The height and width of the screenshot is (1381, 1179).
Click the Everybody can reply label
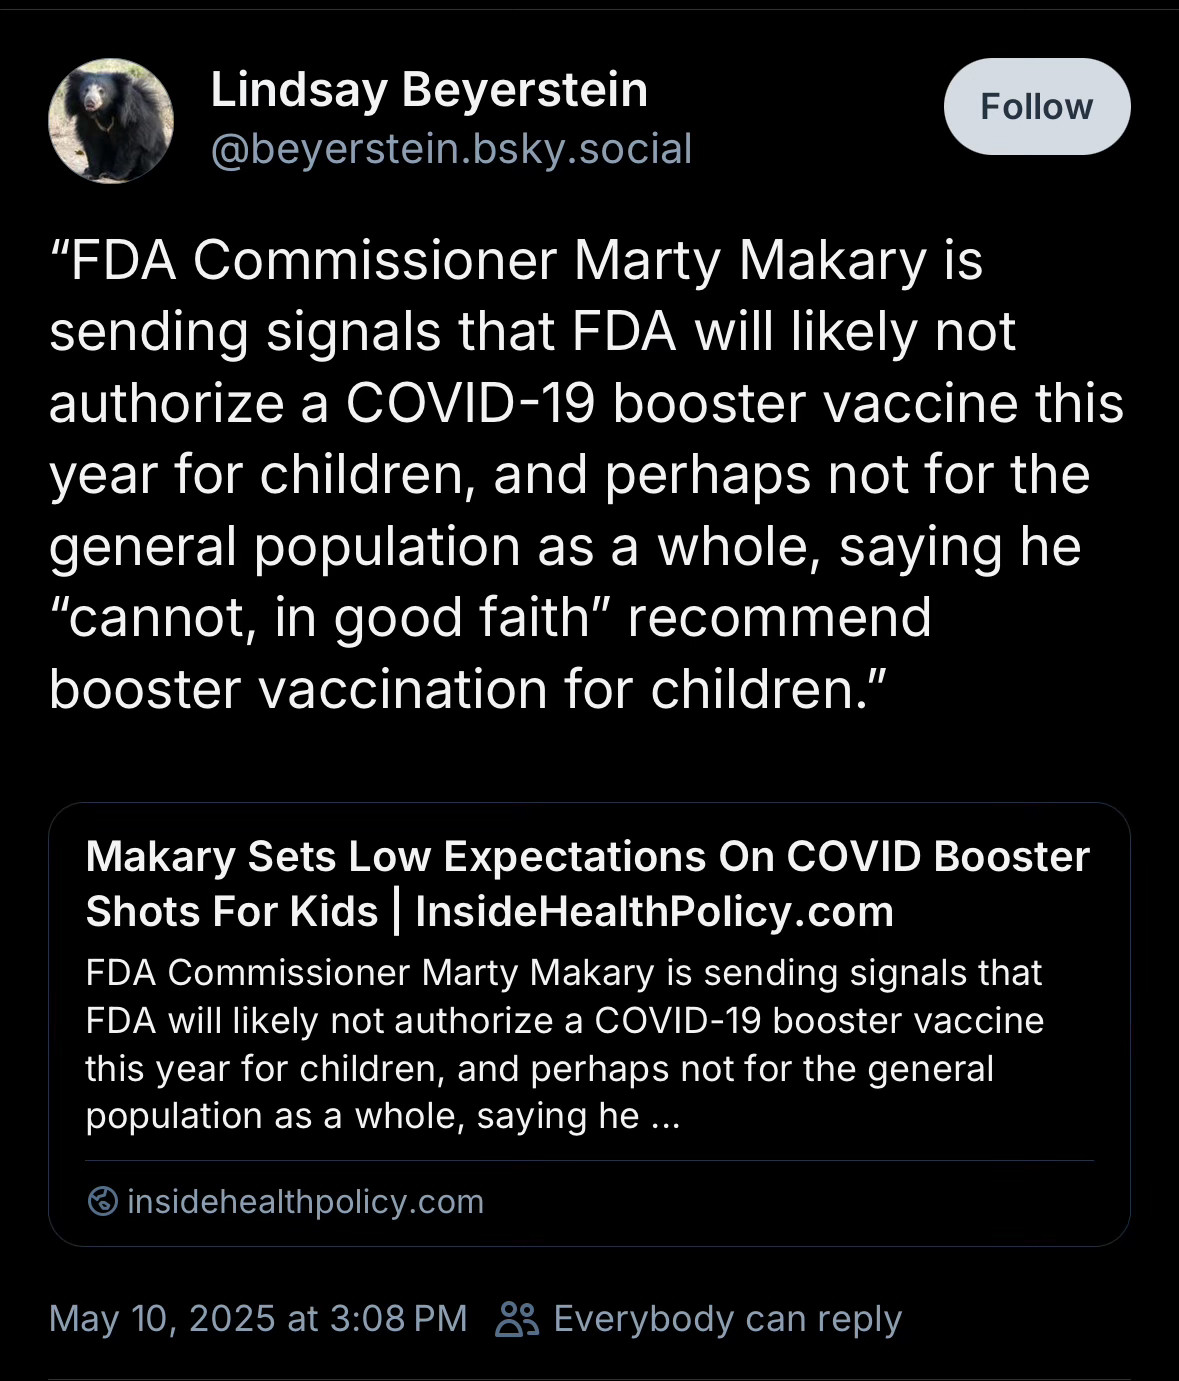(728, 1319)
